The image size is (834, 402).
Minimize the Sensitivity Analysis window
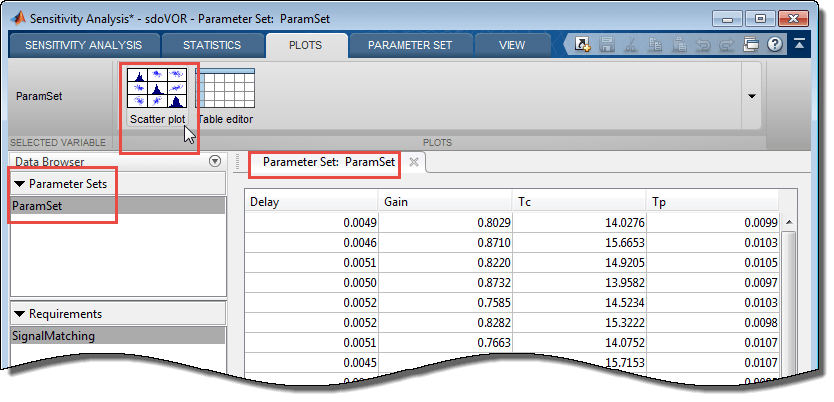[x=727, y=19]
